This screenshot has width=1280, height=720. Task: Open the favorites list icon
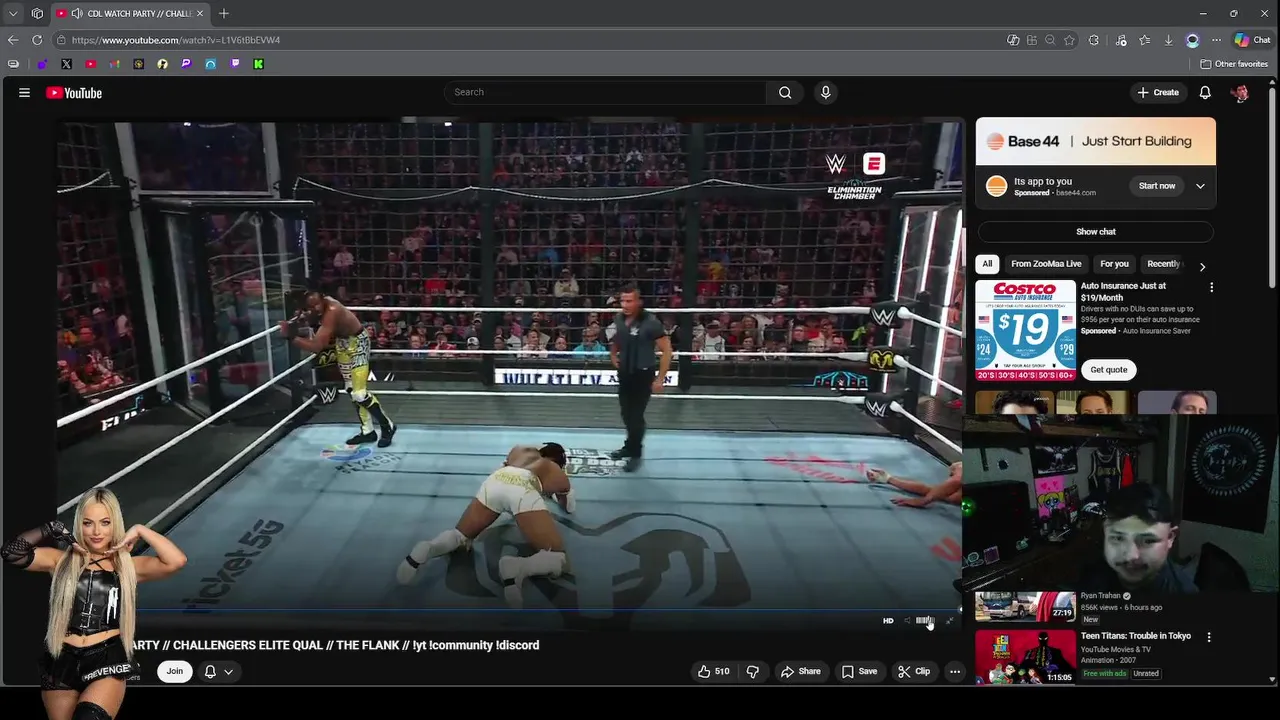pos(1144,40)
